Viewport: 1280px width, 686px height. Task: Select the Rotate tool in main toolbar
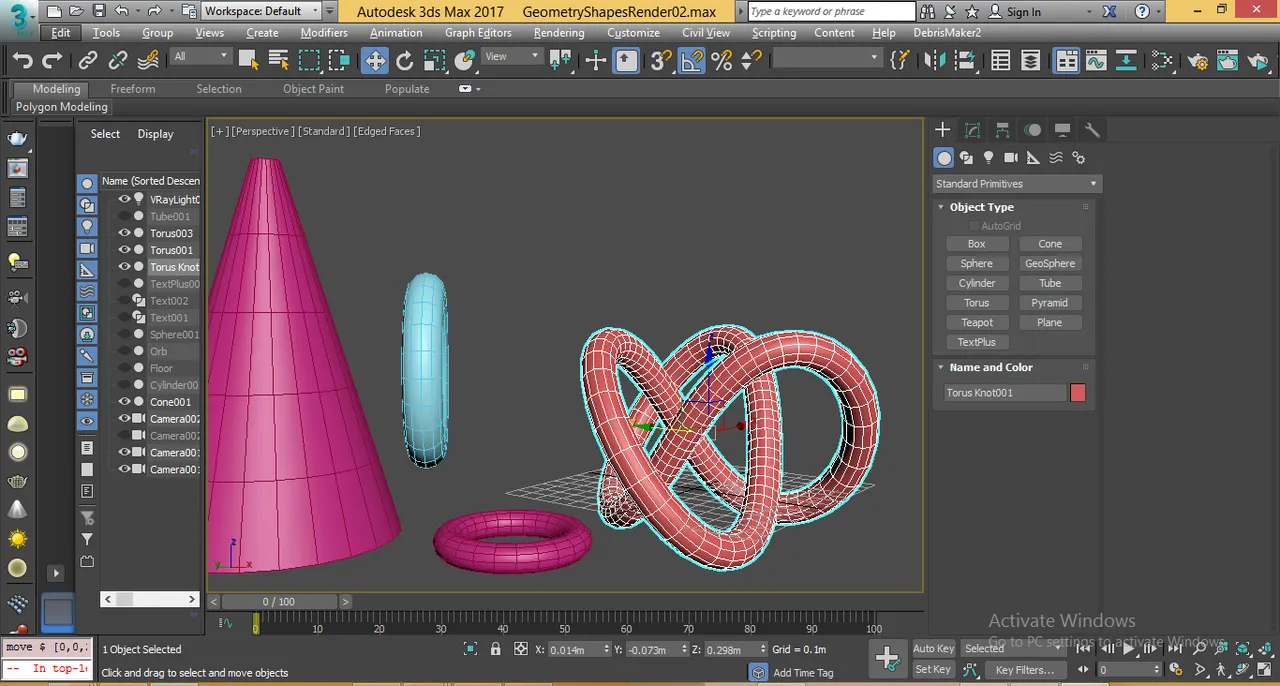point(405,61)
